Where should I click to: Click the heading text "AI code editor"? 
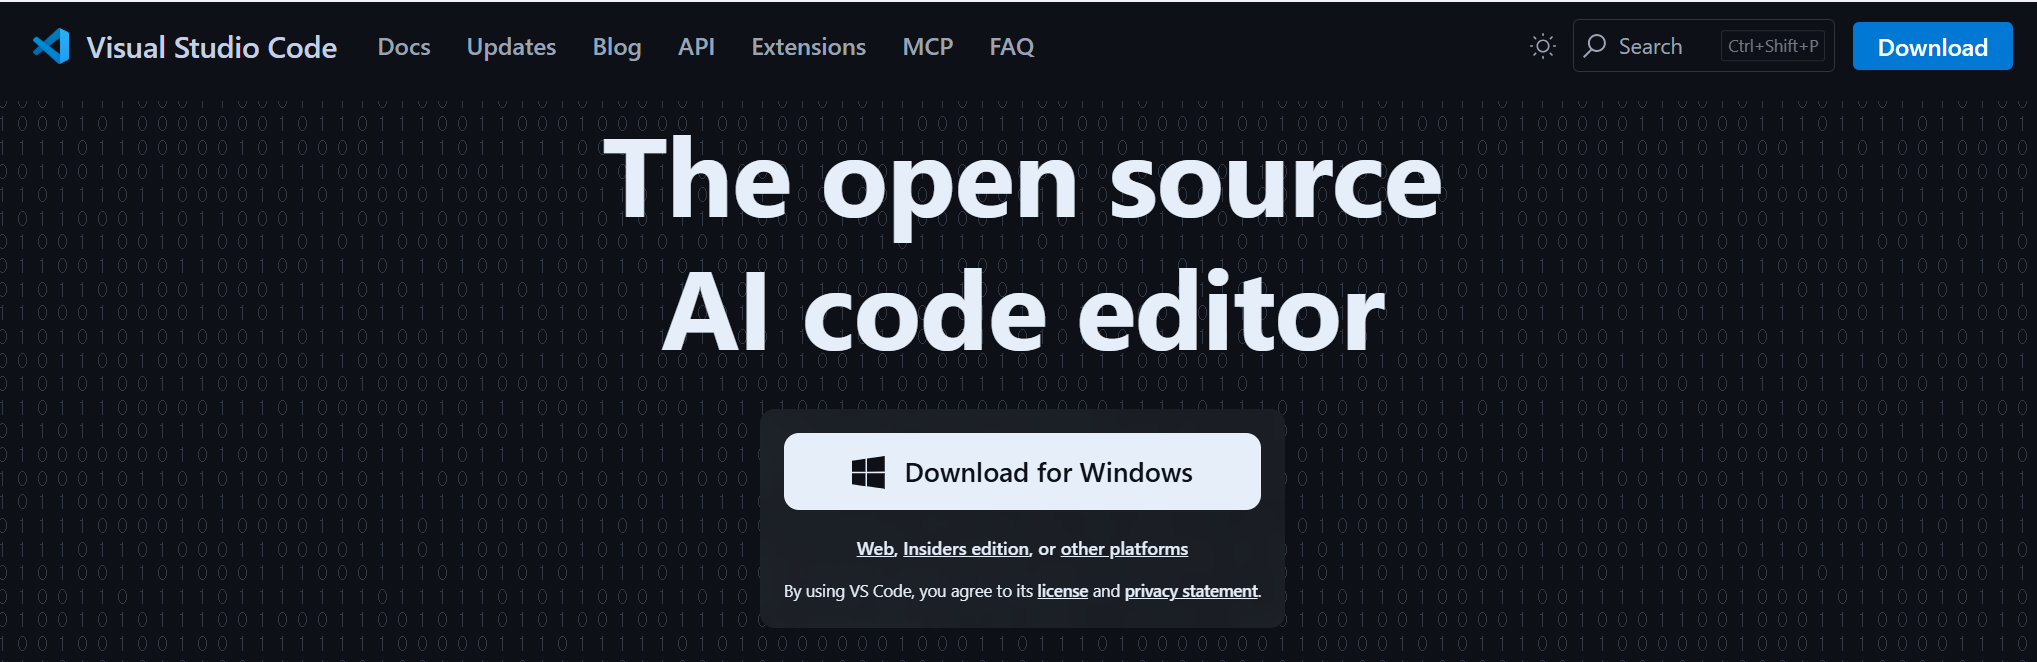click(x=1023, y=313)
